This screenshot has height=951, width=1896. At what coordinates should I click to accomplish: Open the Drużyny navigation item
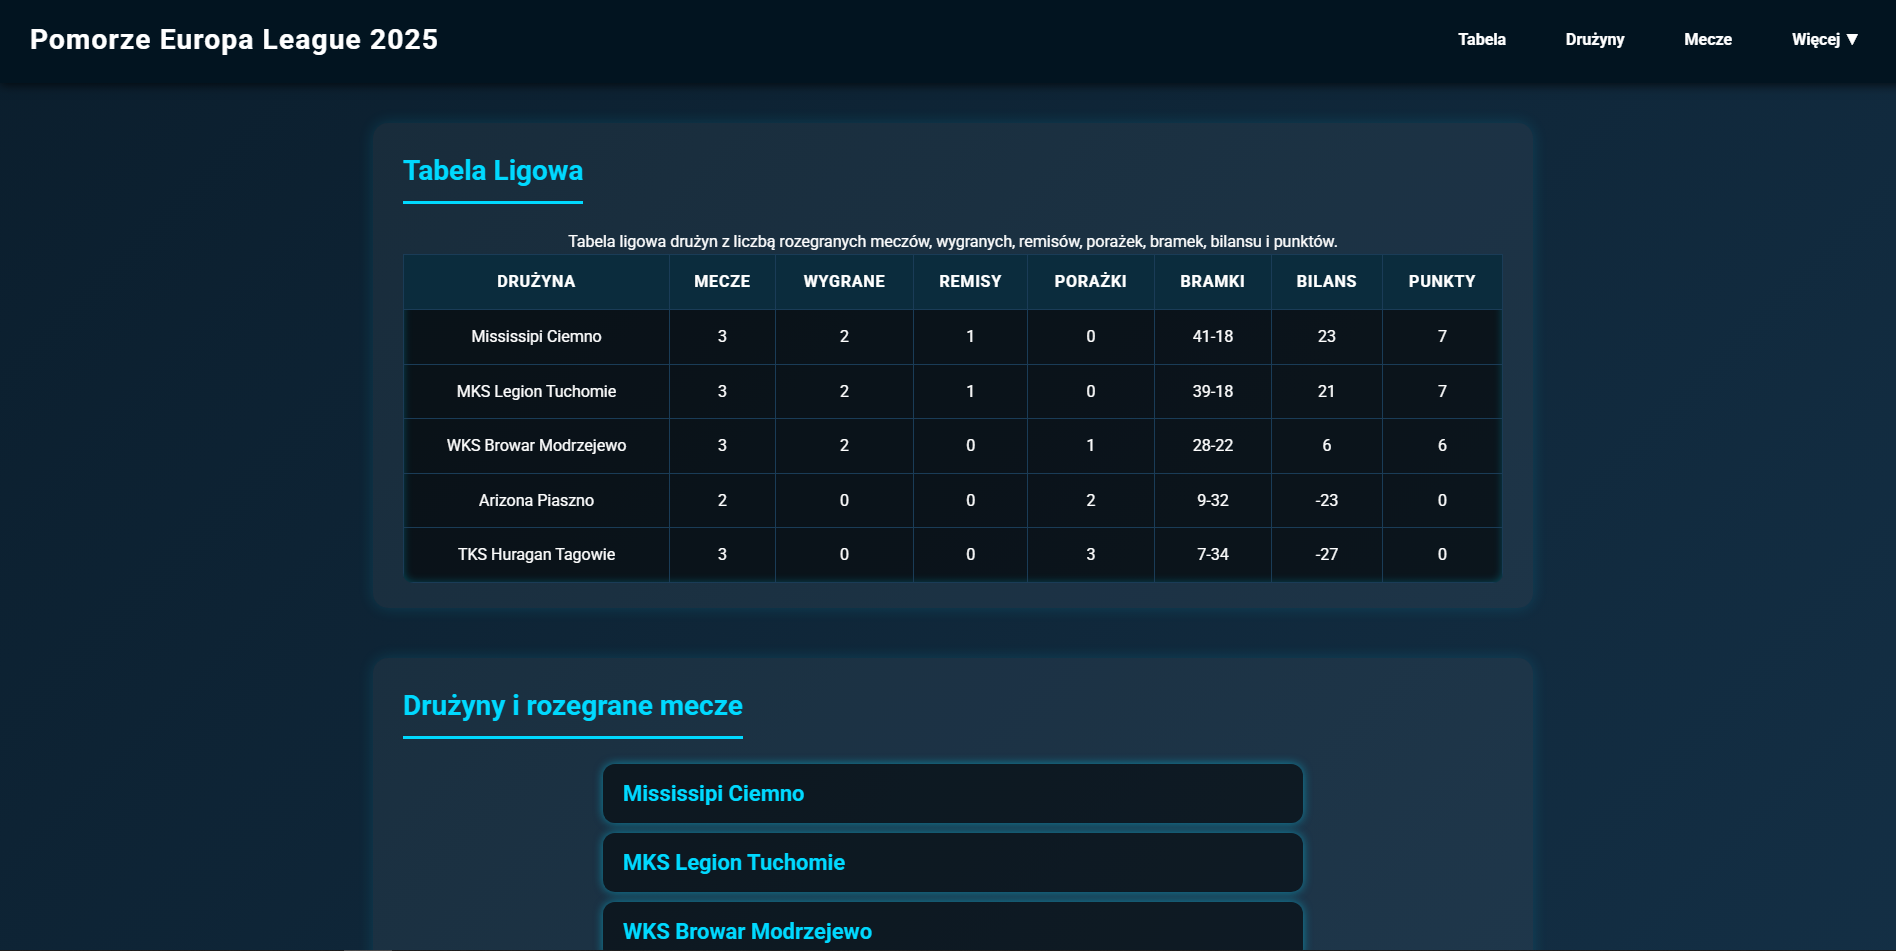tap(1594, 40)
